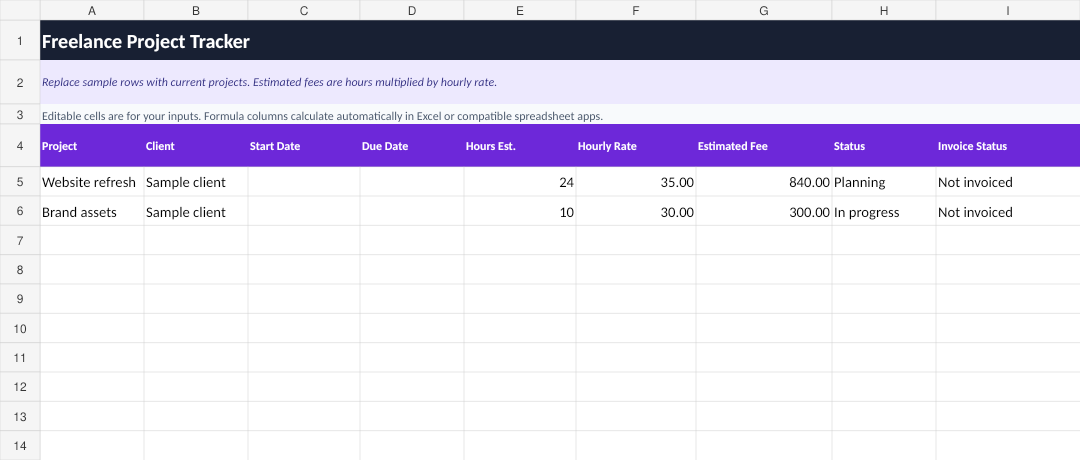Image resolution: width=1080 pixels, height=460 pixels.
Task: Select the hourly rate 35.00
Action: 636,182
